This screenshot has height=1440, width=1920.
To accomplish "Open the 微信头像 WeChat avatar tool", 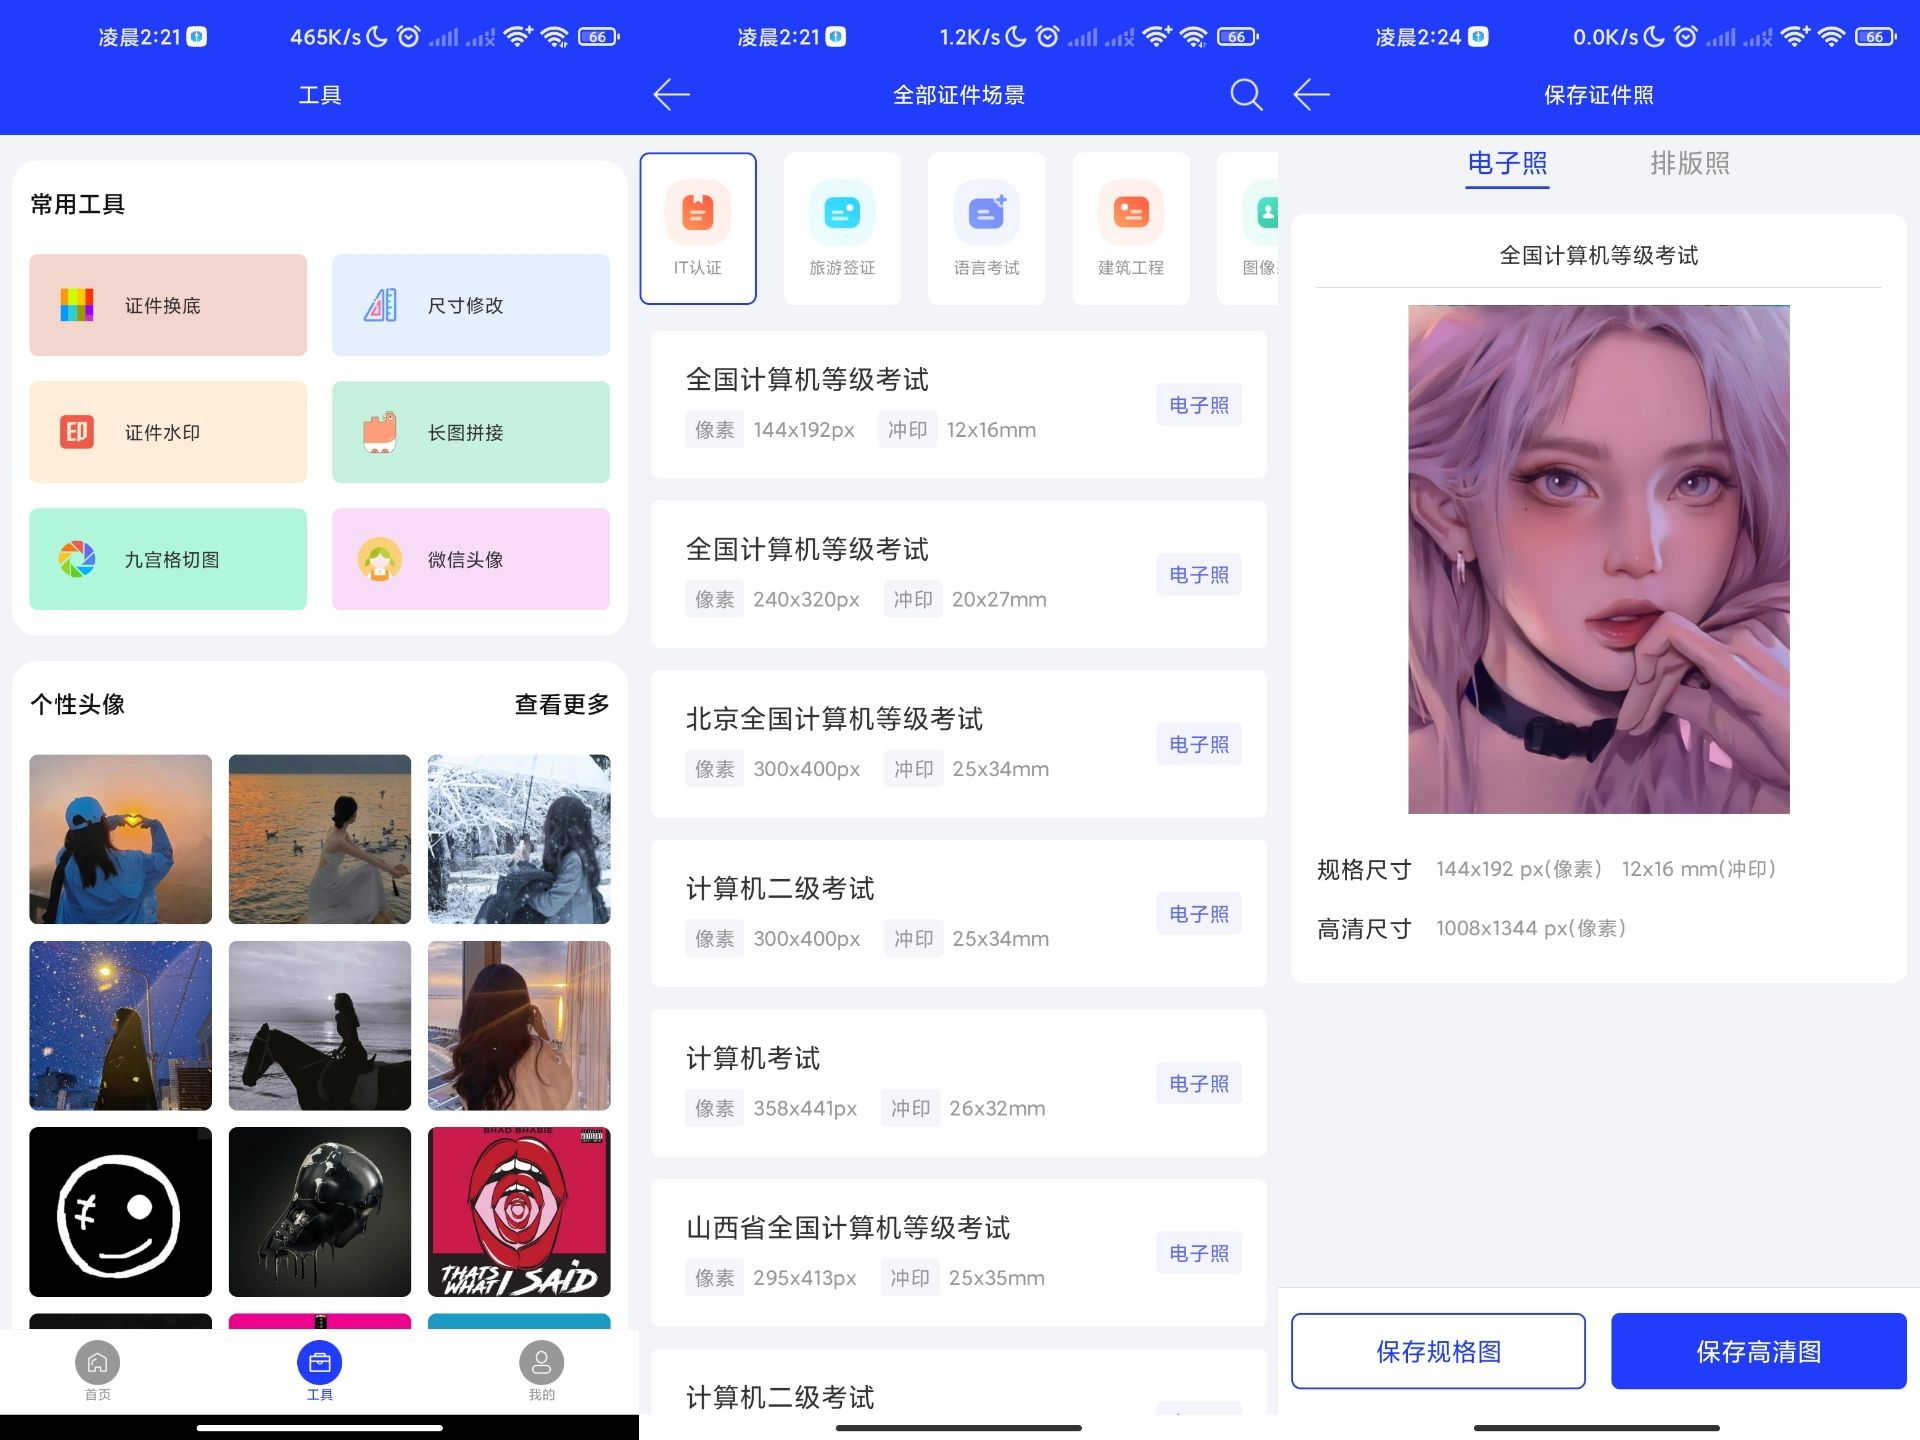I will [471, 559].
